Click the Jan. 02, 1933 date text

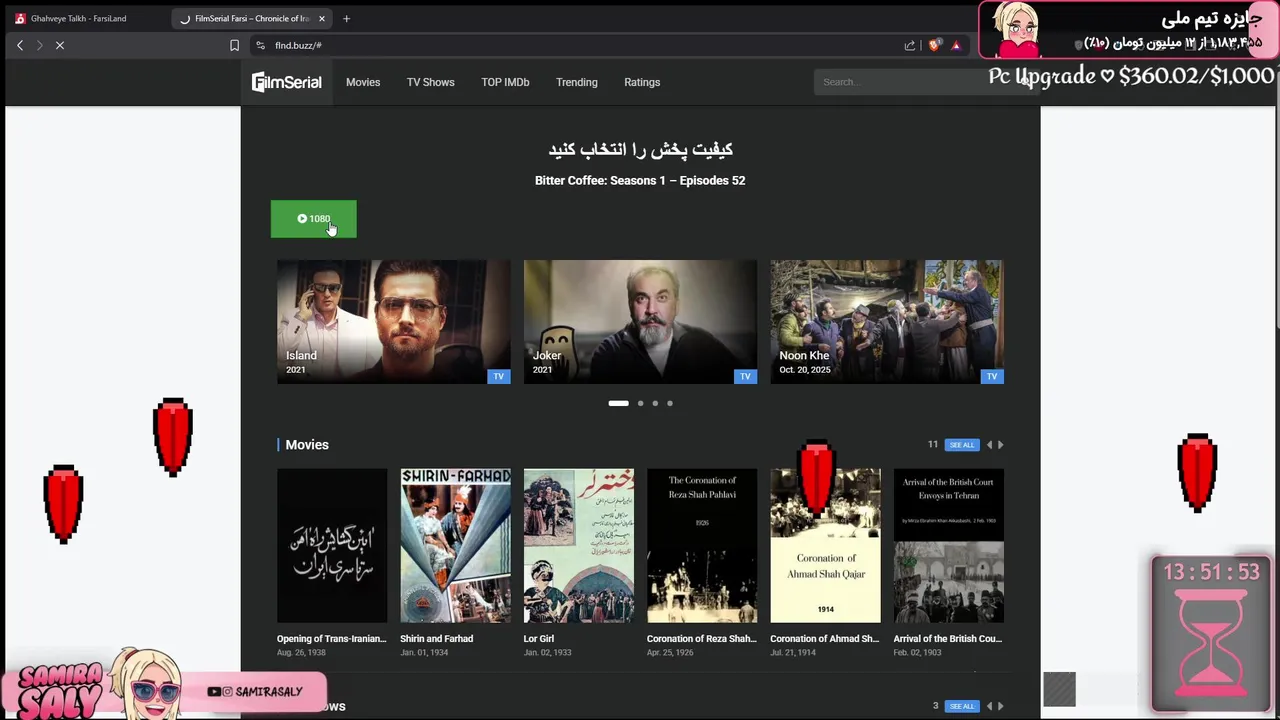[548, 653]
